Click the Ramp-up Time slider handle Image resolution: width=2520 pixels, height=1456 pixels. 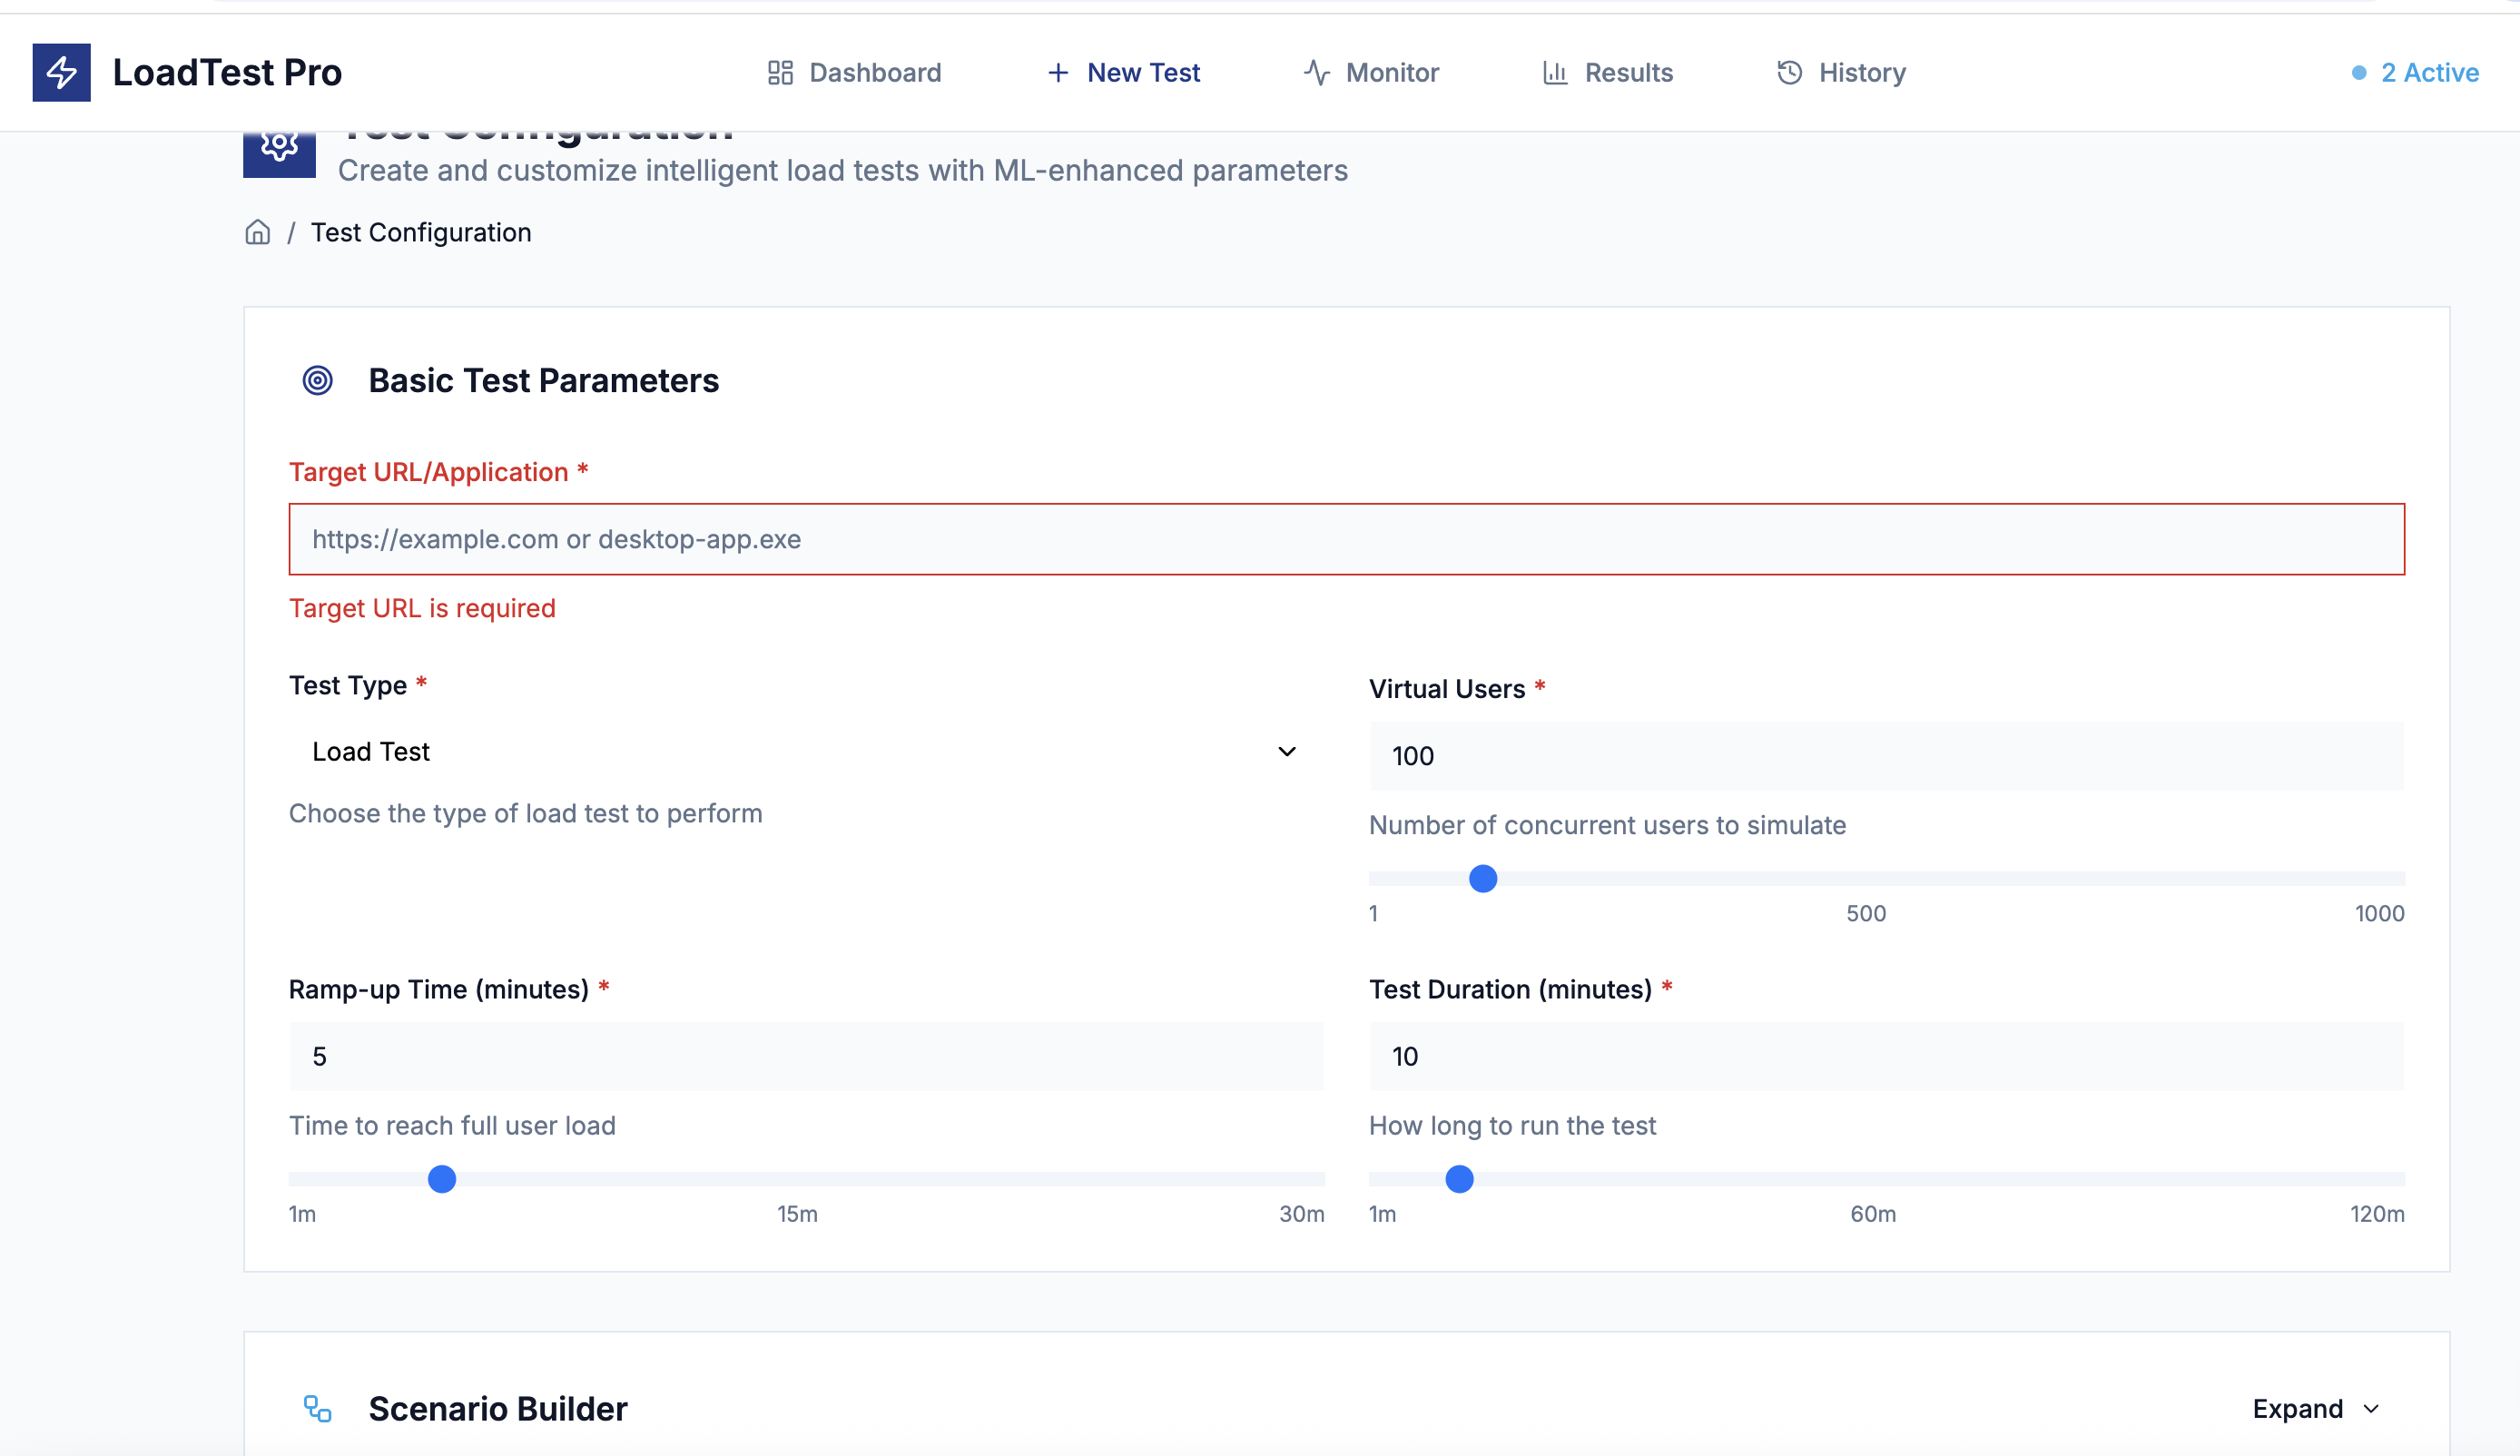click(x=442, y=1179)
